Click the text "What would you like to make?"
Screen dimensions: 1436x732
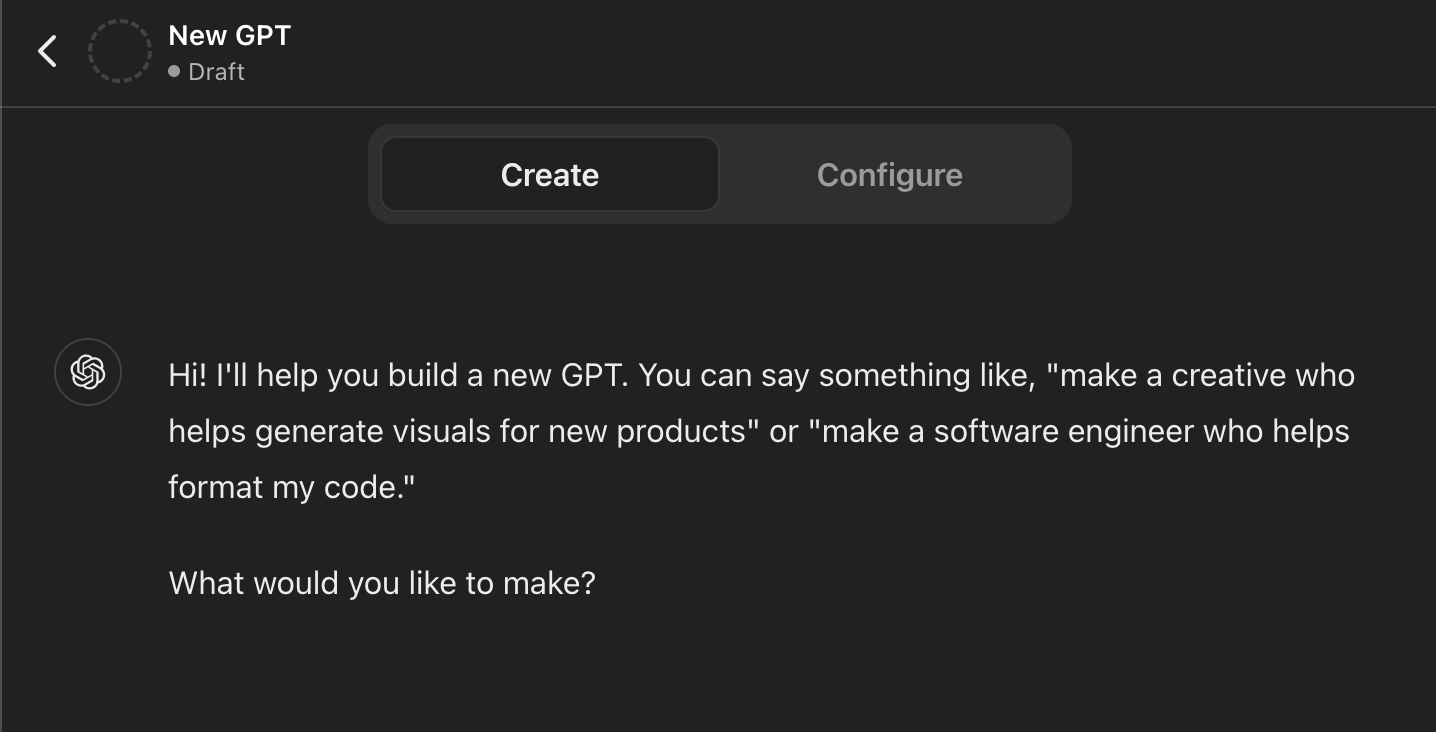[x=382, y=583]
